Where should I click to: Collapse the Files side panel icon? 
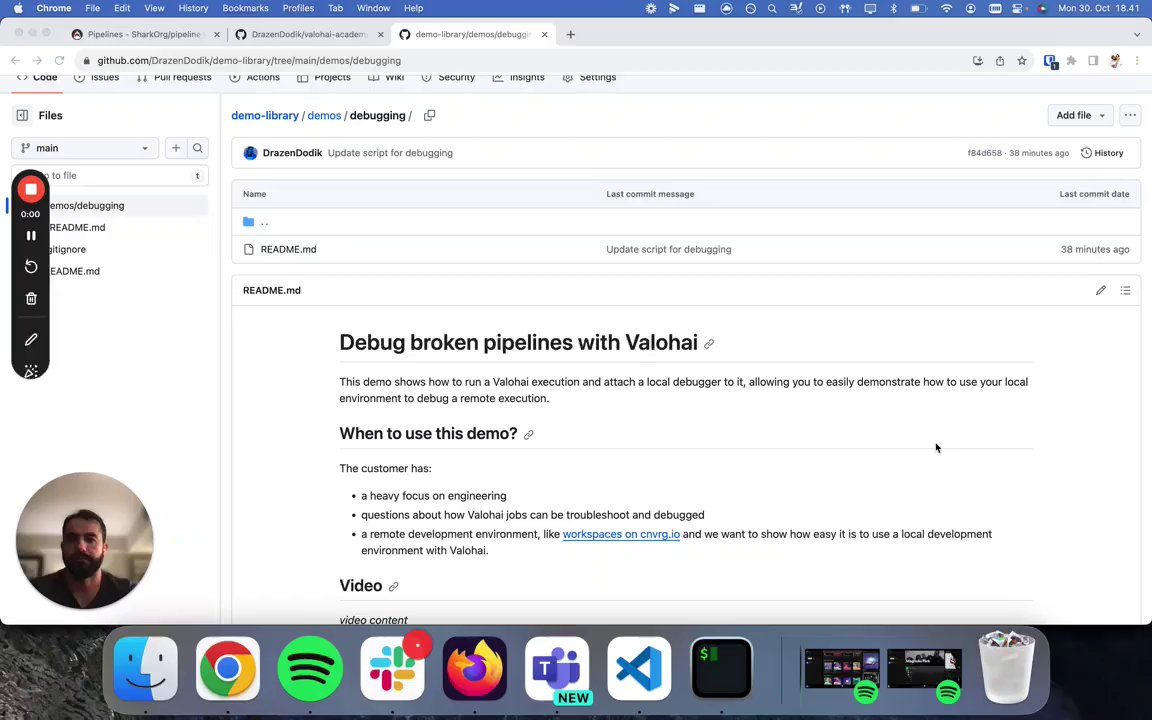click(22, 115)
